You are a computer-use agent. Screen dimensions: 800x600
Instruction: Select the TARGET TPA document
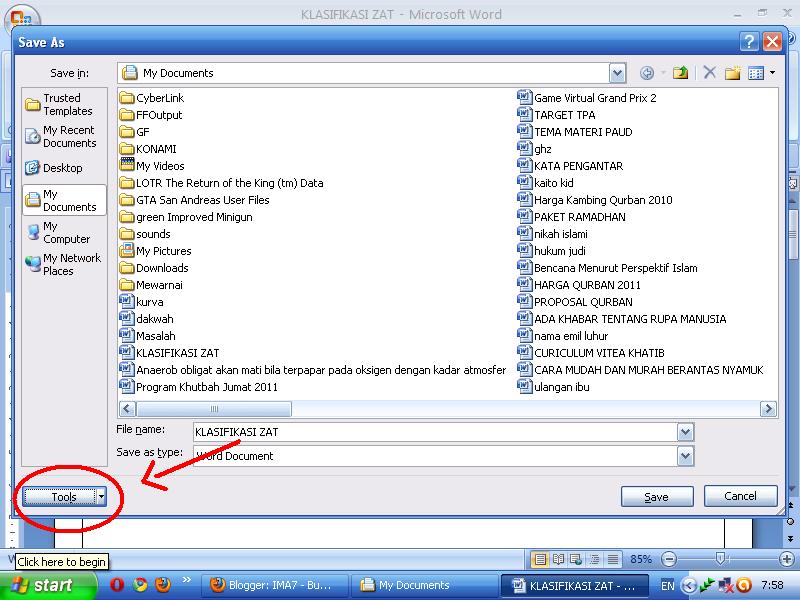coord(557,115)
